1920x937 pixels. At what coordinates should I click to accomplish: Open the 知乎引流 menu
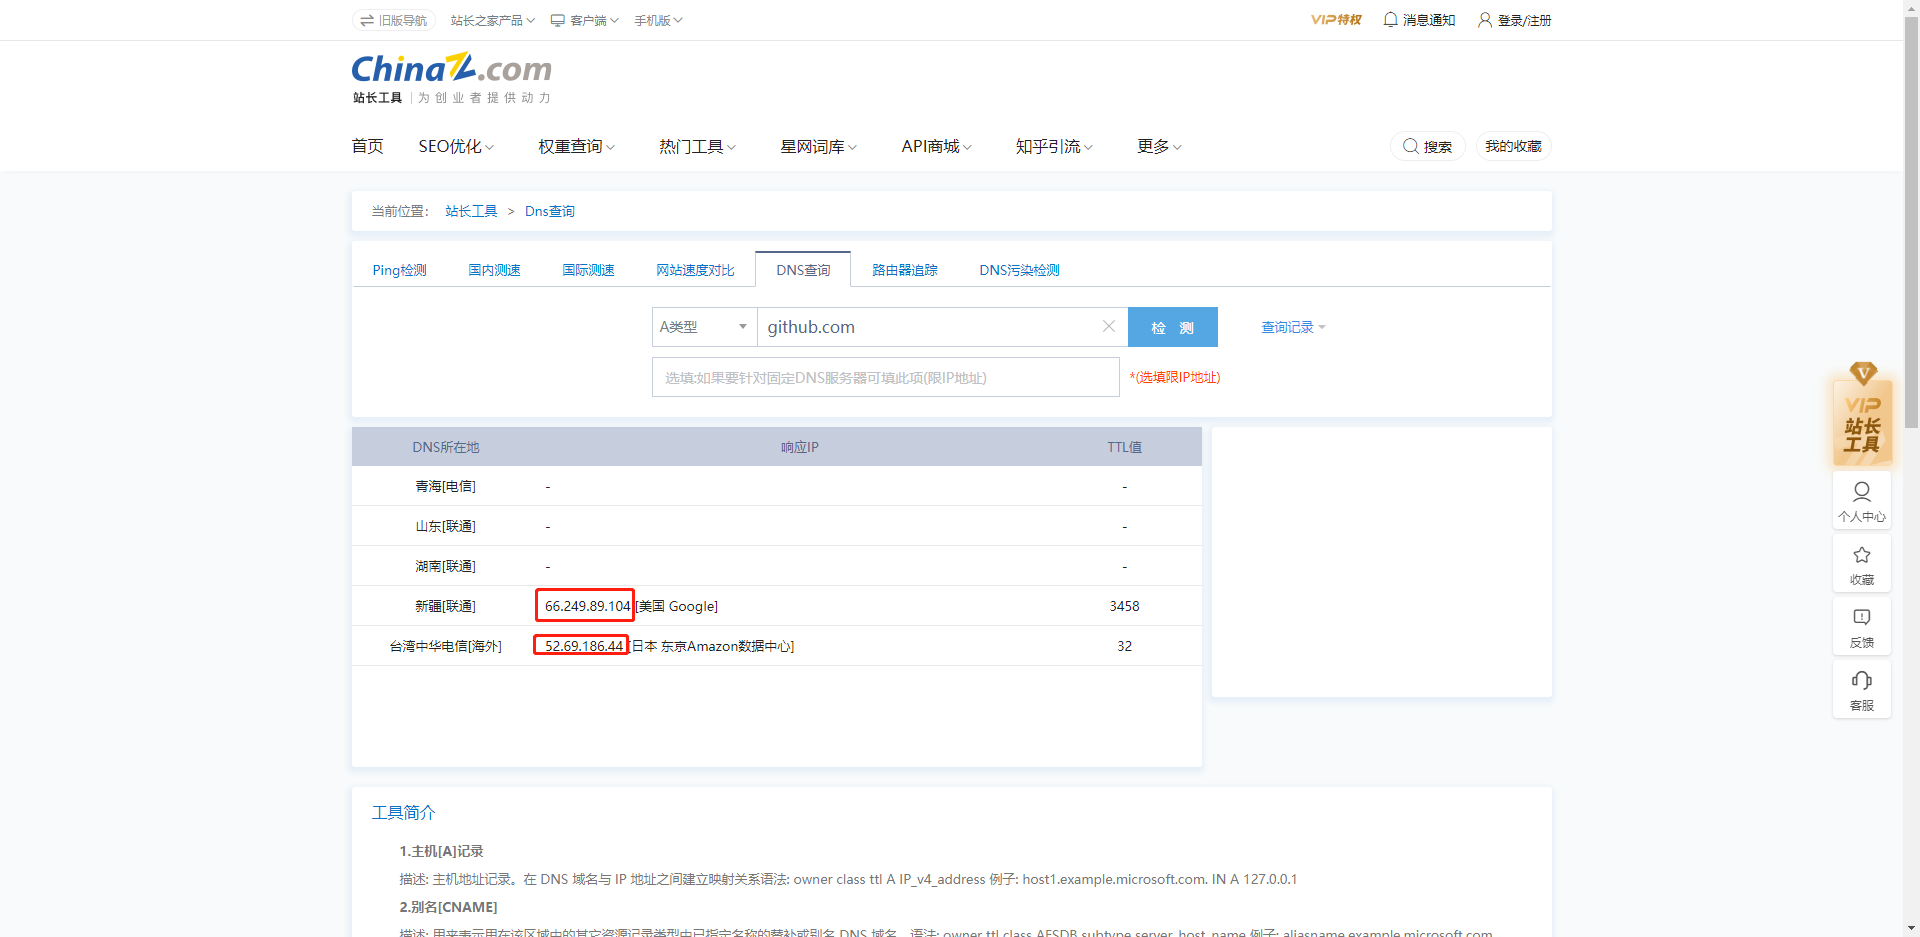[1054, 146]
